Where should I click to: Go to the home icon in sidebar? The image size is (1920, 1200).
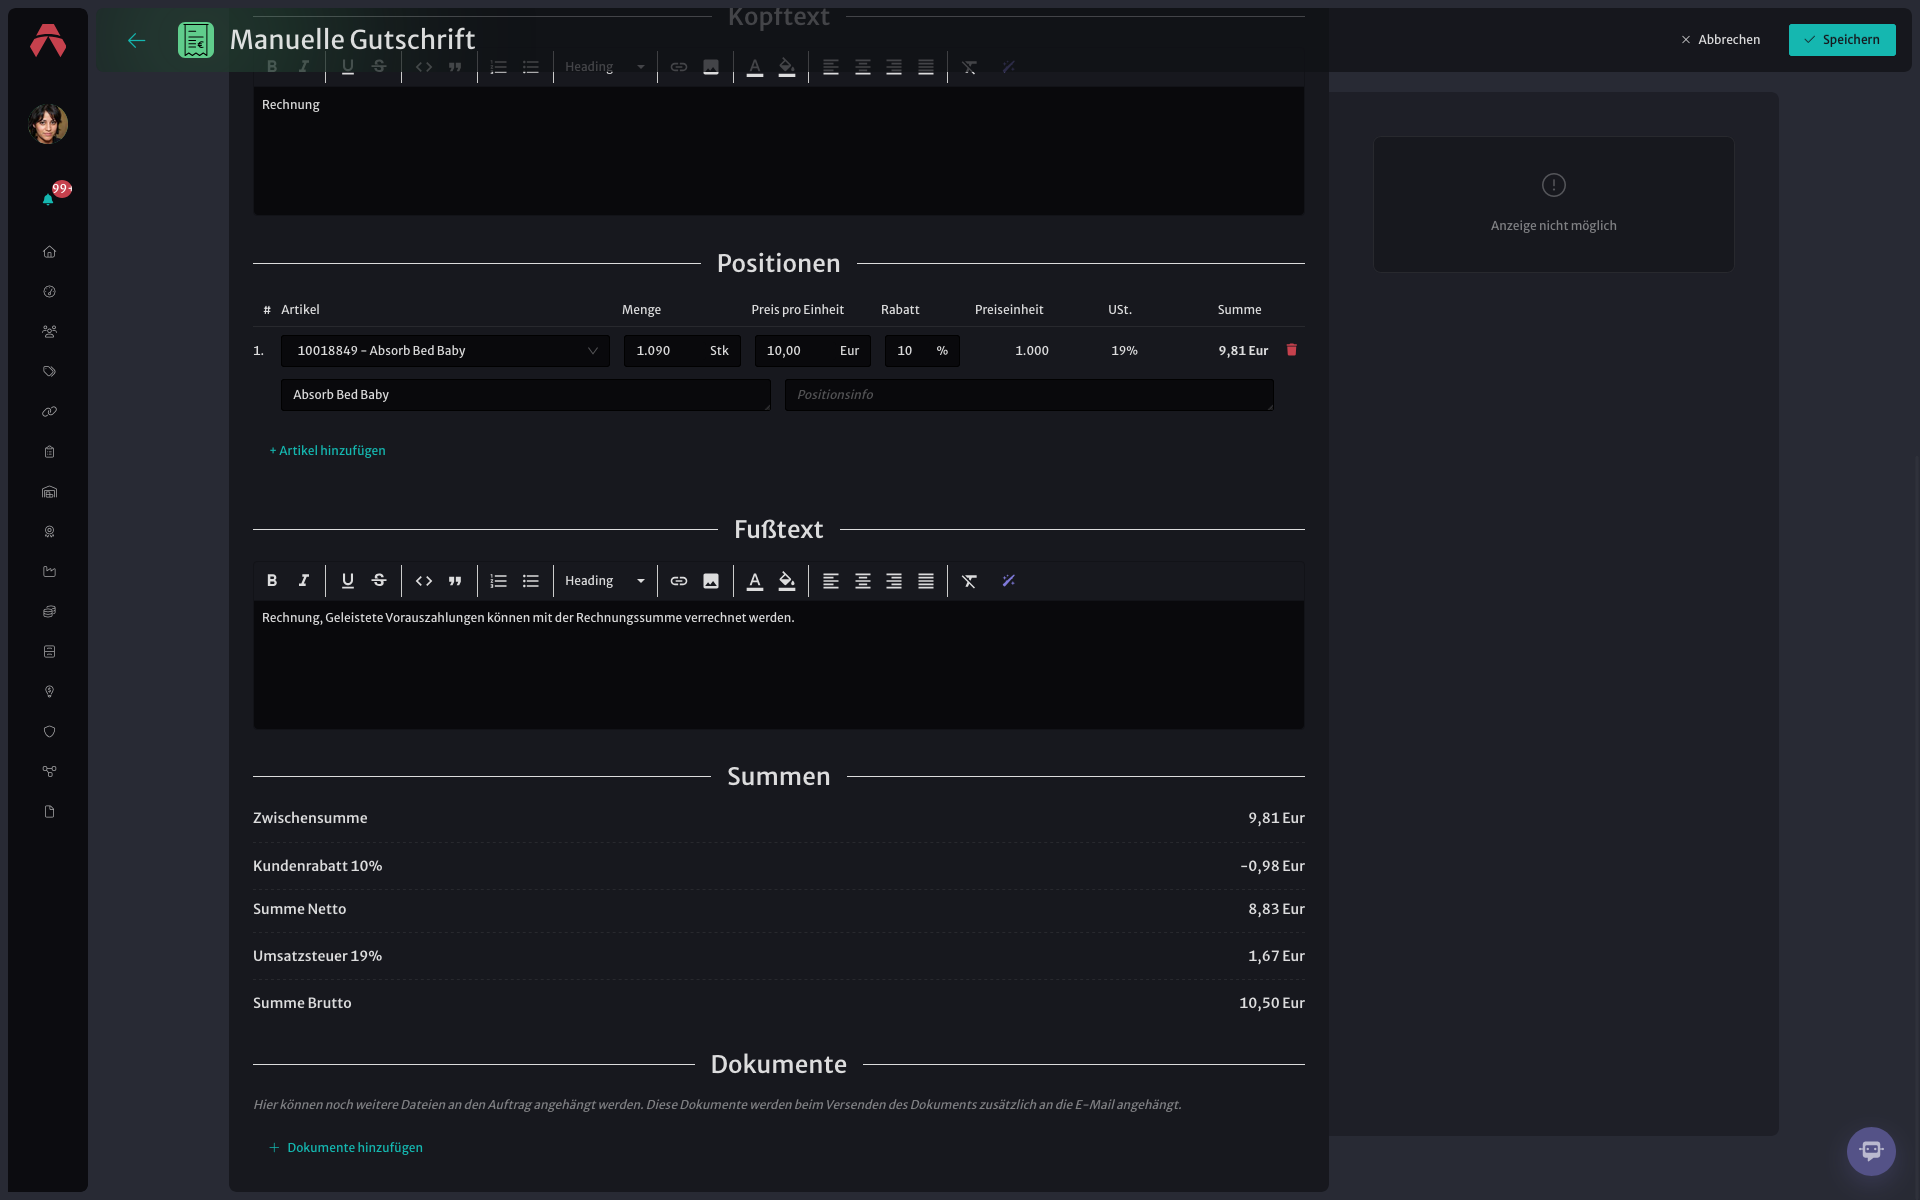click(x=49, y=252)
